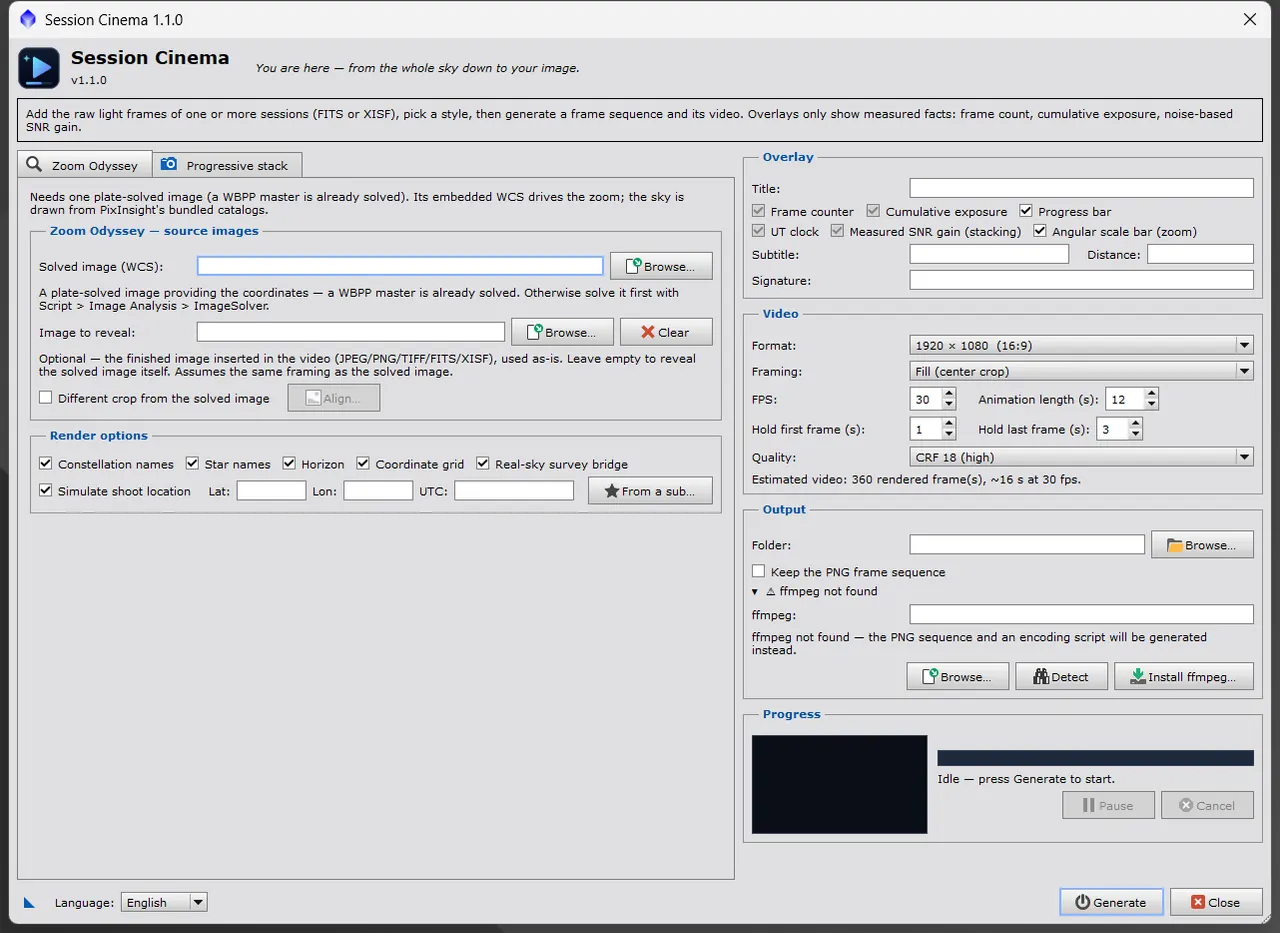
Task: Toggle Simulate shoot location checkbox
Action: click(x=45, y=491)
